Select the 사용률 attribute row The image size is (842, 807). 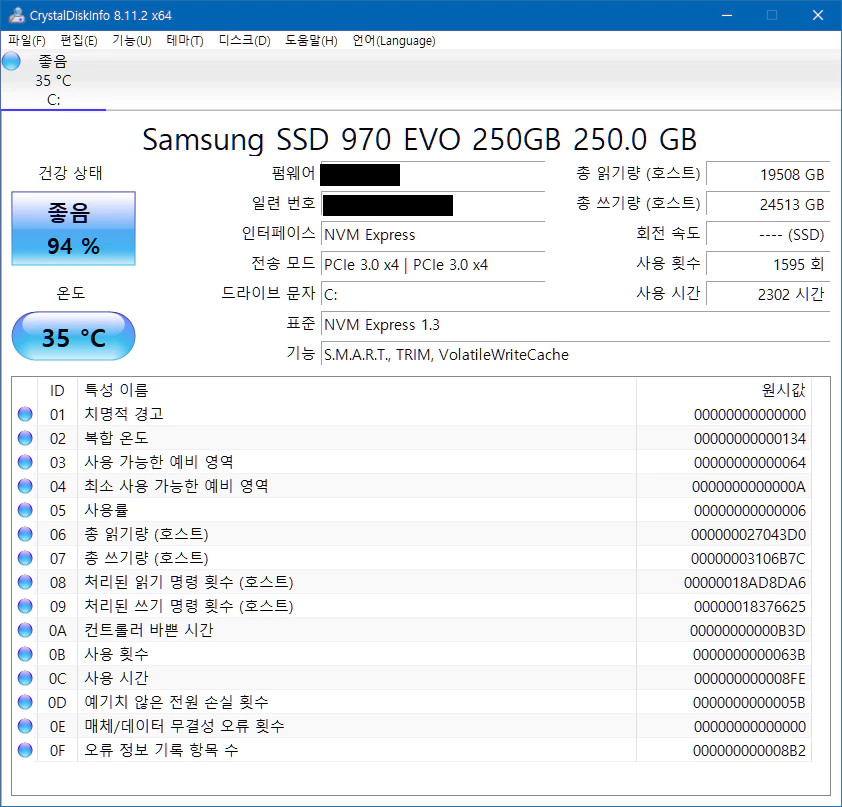pyautogui.click(x=411, y=510)
